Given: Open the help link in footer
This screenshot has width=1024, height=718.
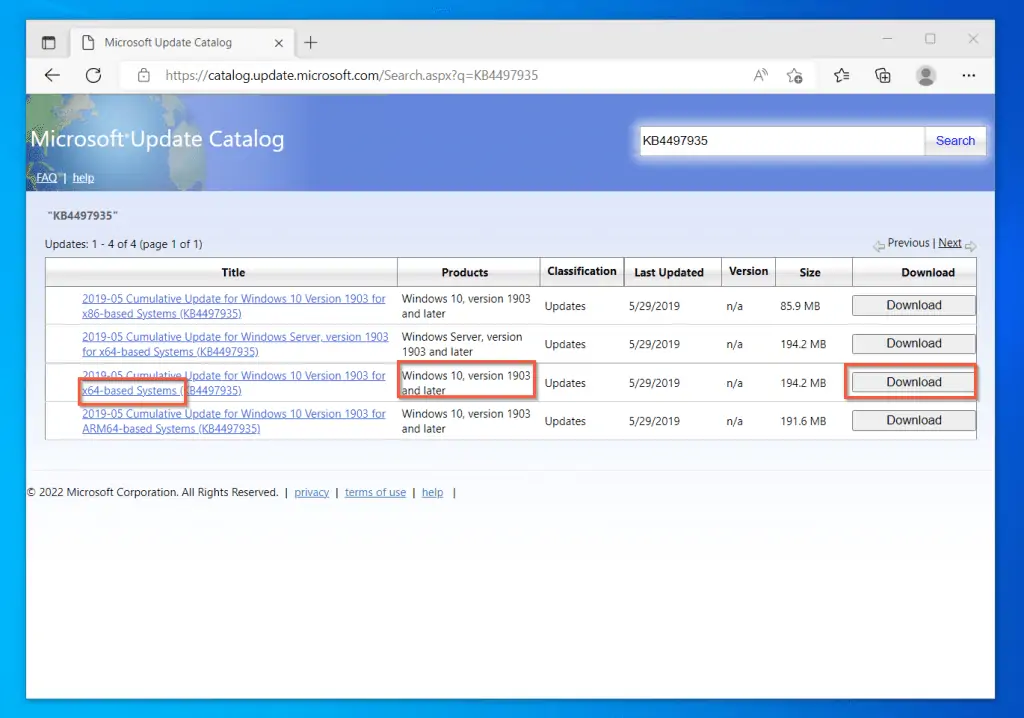Looking at the screenshot, I should tap(432, 493).
